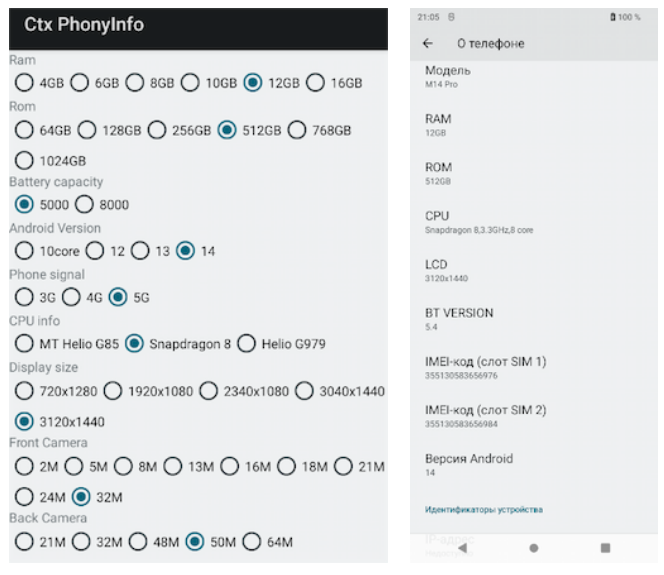Select 16GB Ram option
The height and width of the screenshot is (575, 664).
tap(316, 83)
